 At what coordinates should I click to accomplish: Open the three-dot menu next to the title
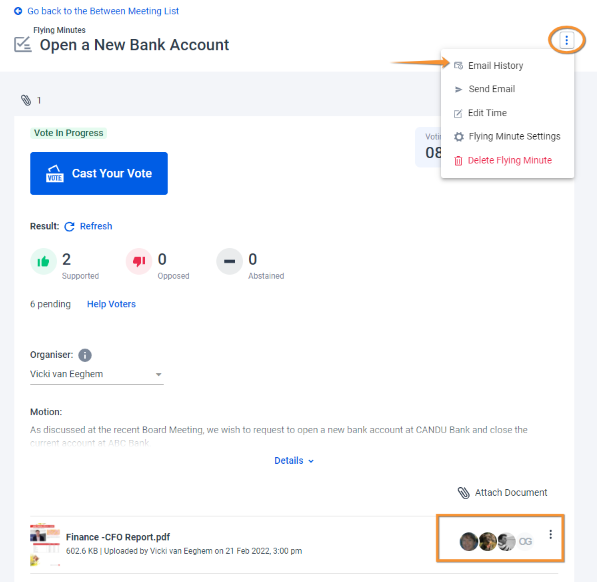tap(566, 40)
